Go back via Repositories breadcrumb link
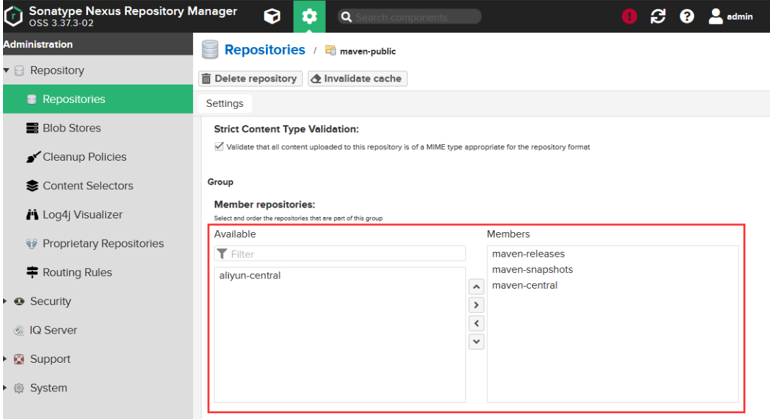This screenshot has width=770, height=419. pos(265,50)
